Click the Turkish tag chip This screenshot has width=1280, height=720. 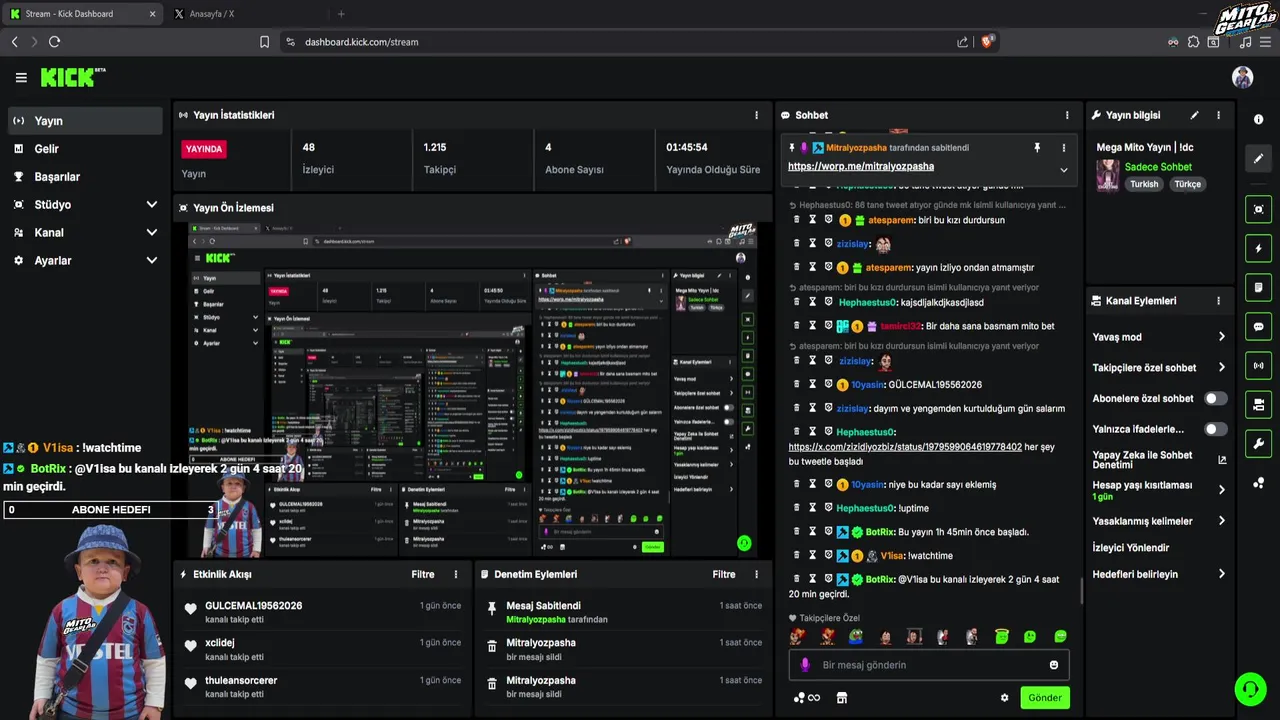pos(1144,184)
